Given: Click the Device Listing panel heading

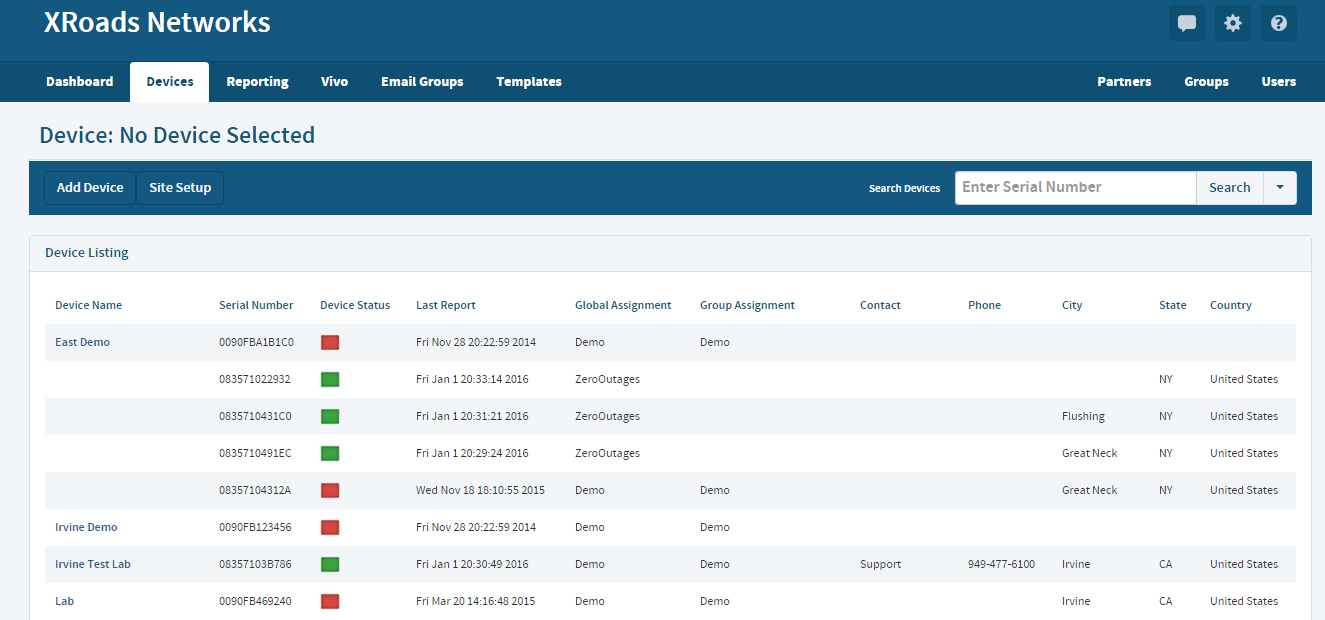Looking at the screenshot, I should pyautogui.click(x=87, y=253).
